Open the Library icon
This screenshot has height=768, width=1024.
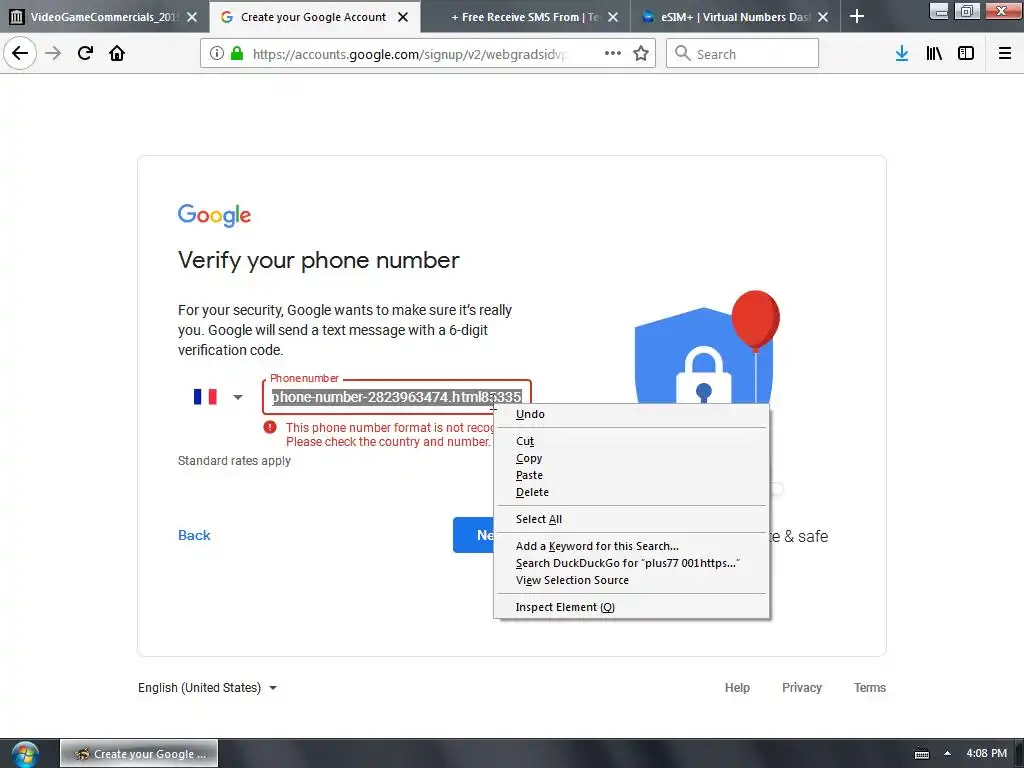click(934, 54)
